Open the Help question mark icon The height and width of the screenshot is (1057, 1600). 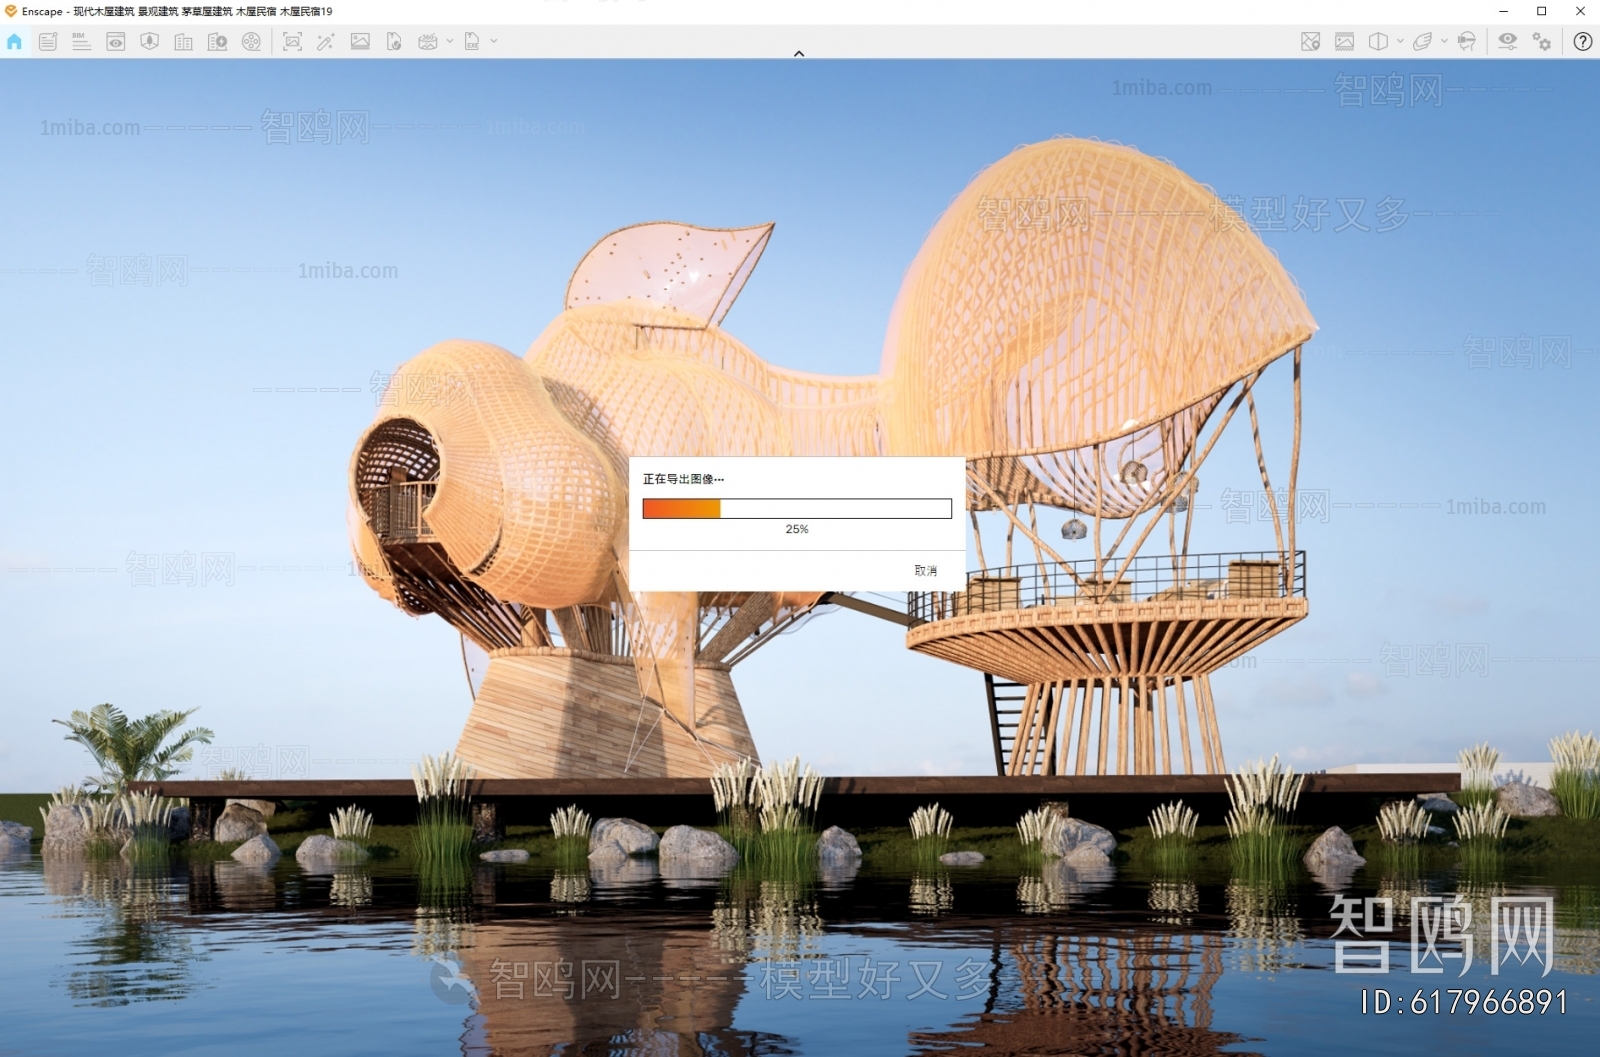click(1582, 41)
